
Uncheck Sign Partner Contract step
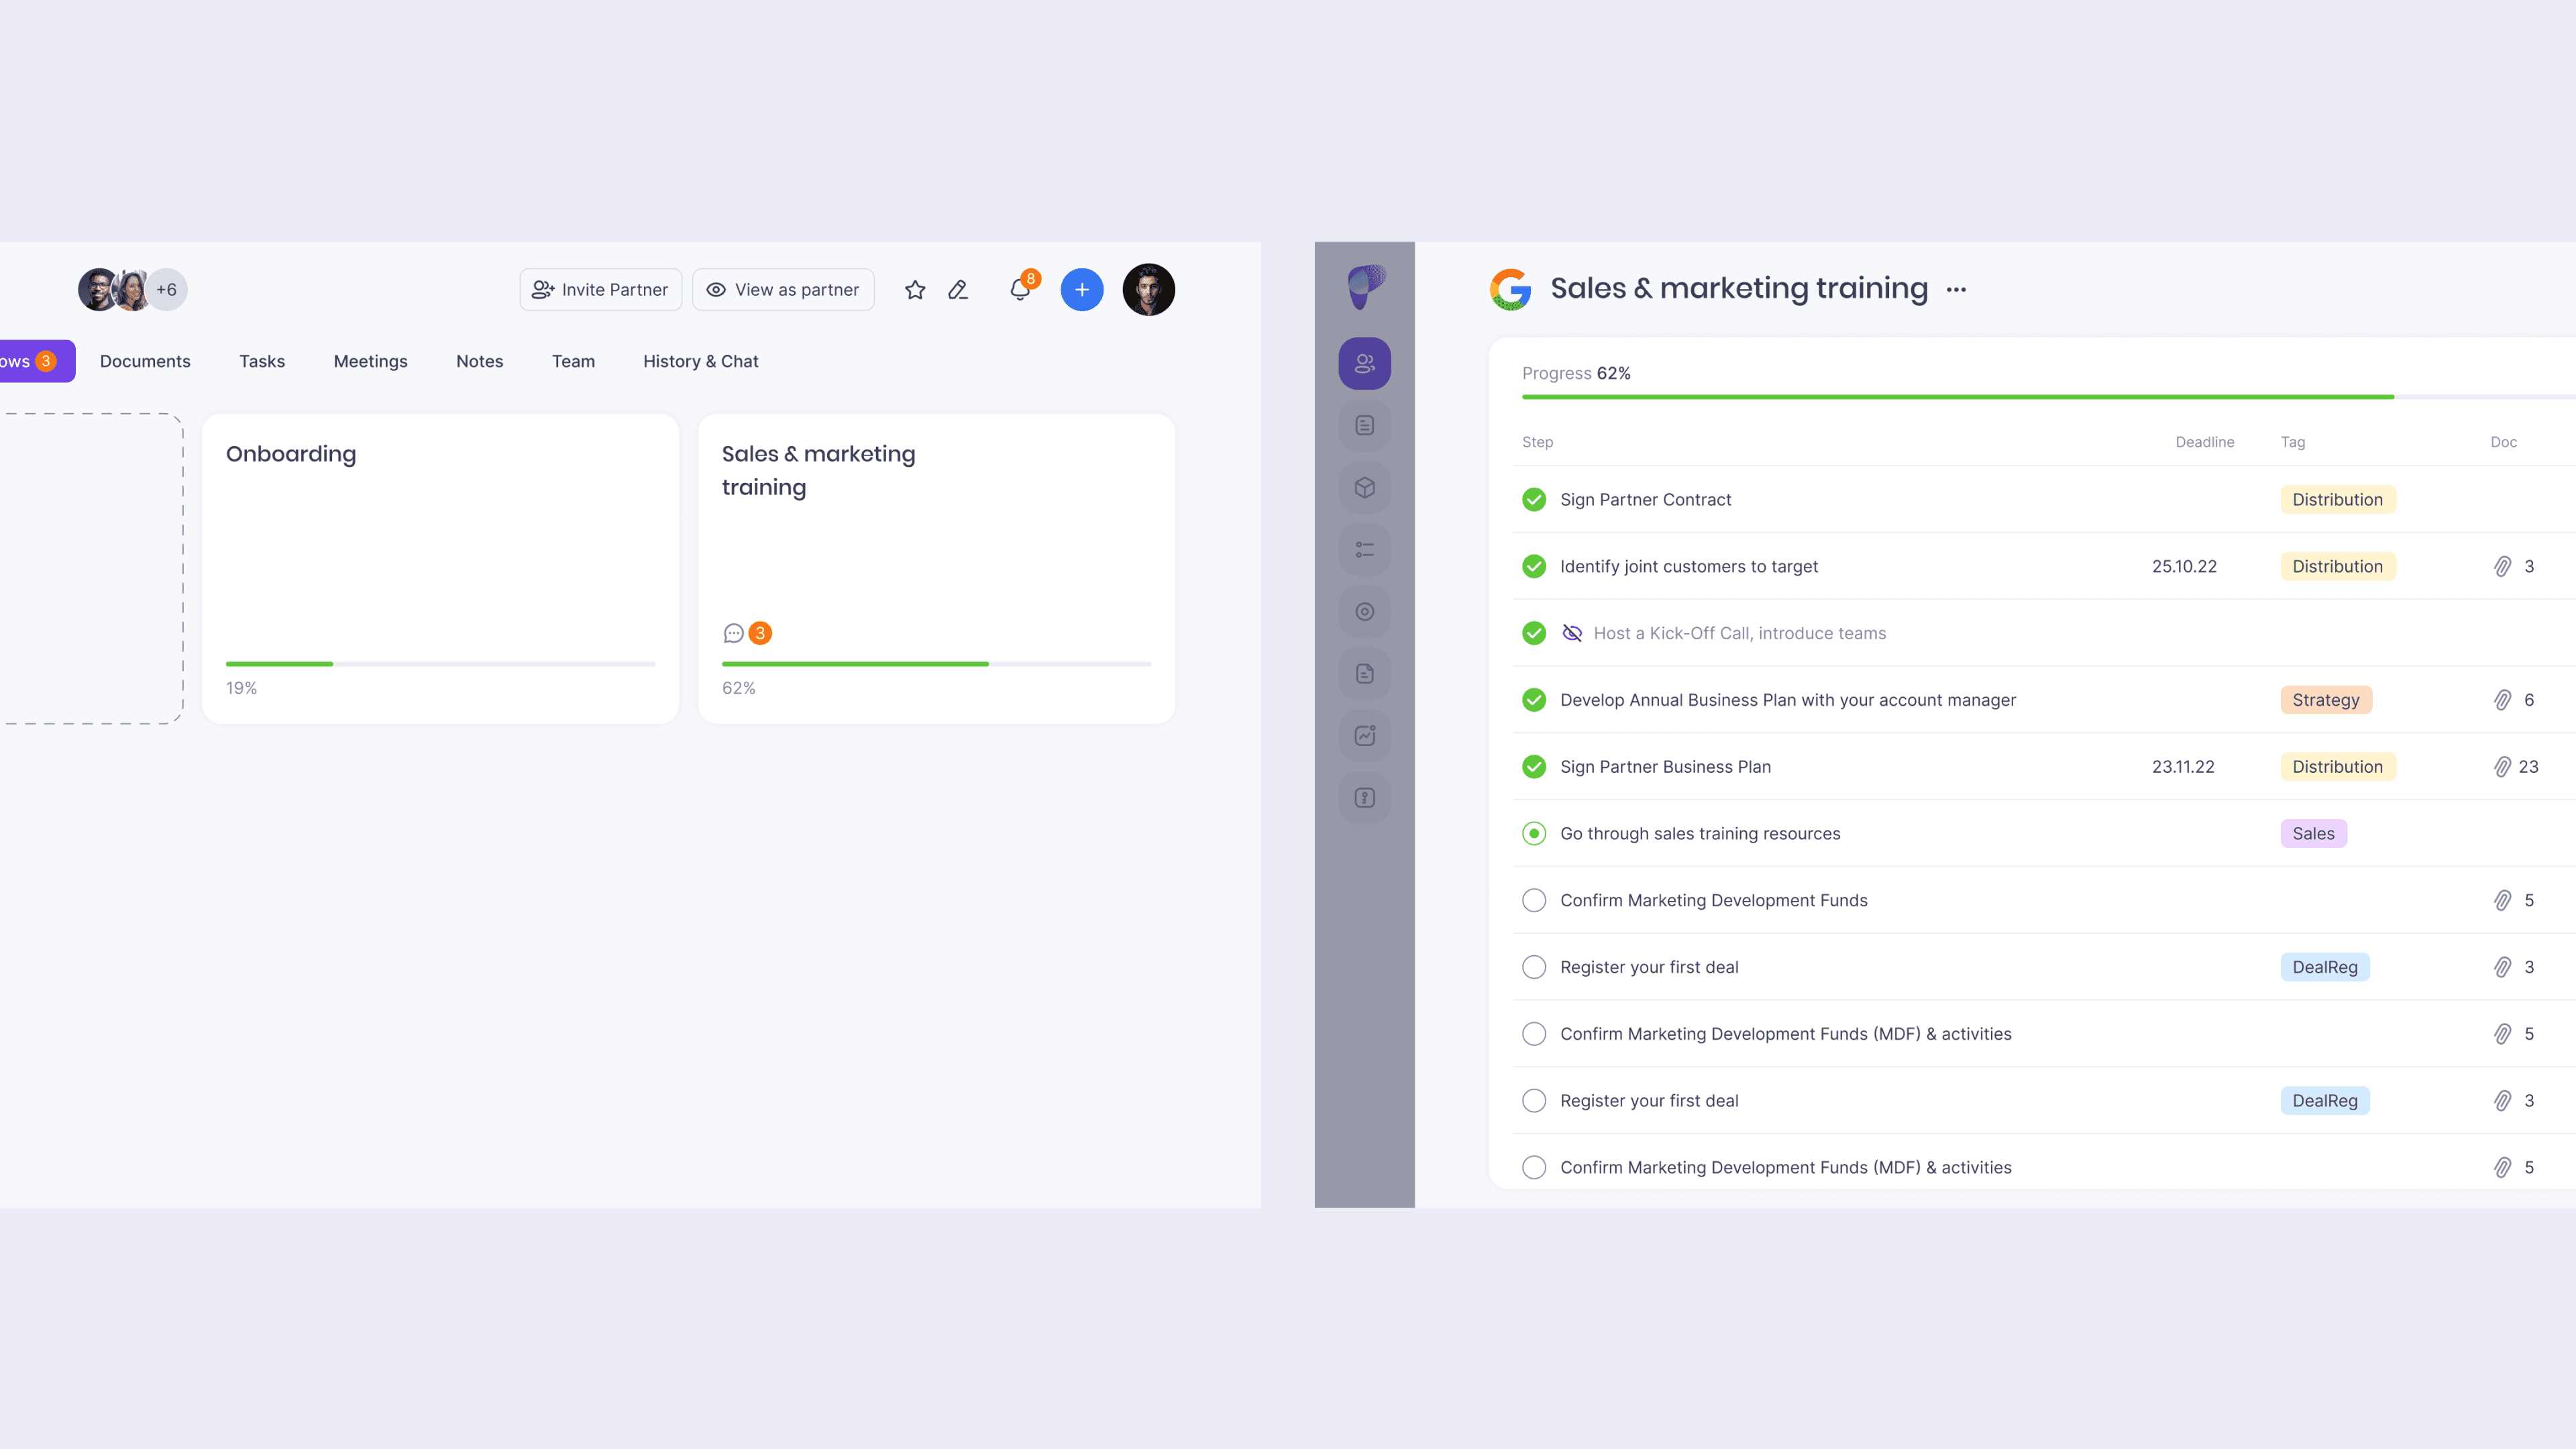(1533, 500)
